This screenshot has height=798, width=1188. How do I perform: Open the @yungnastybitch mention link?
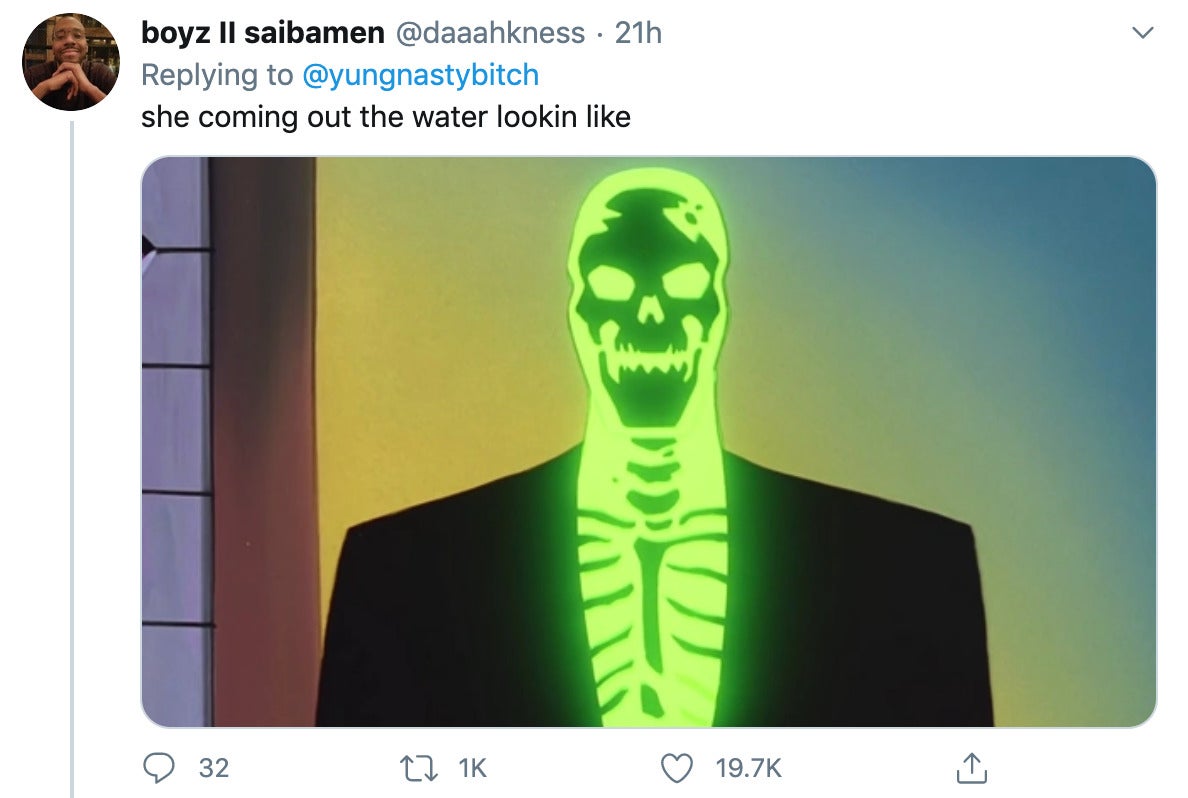[420, 75]
